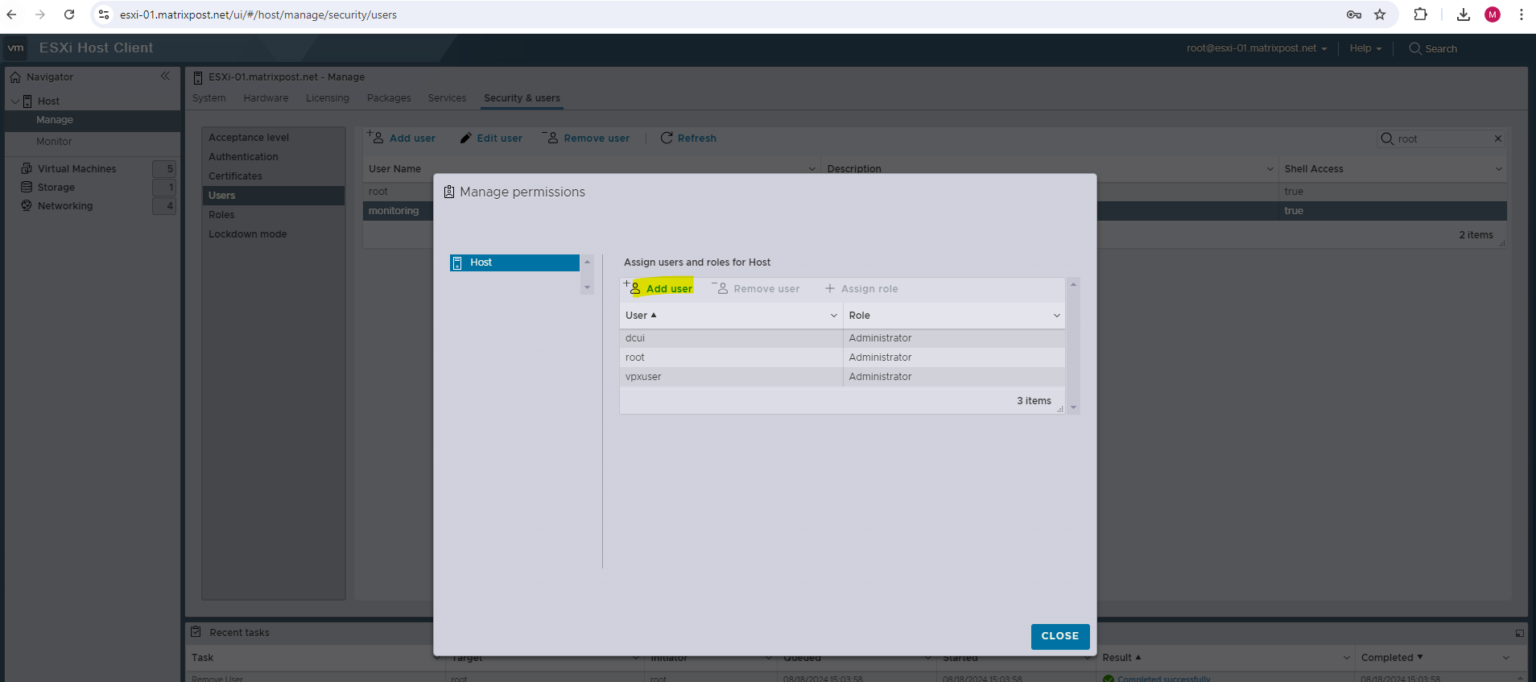Open the Role column dropdown in dialog
Image resolution: width=1536 pixels, height=682 pixels.
point(1056,315)
